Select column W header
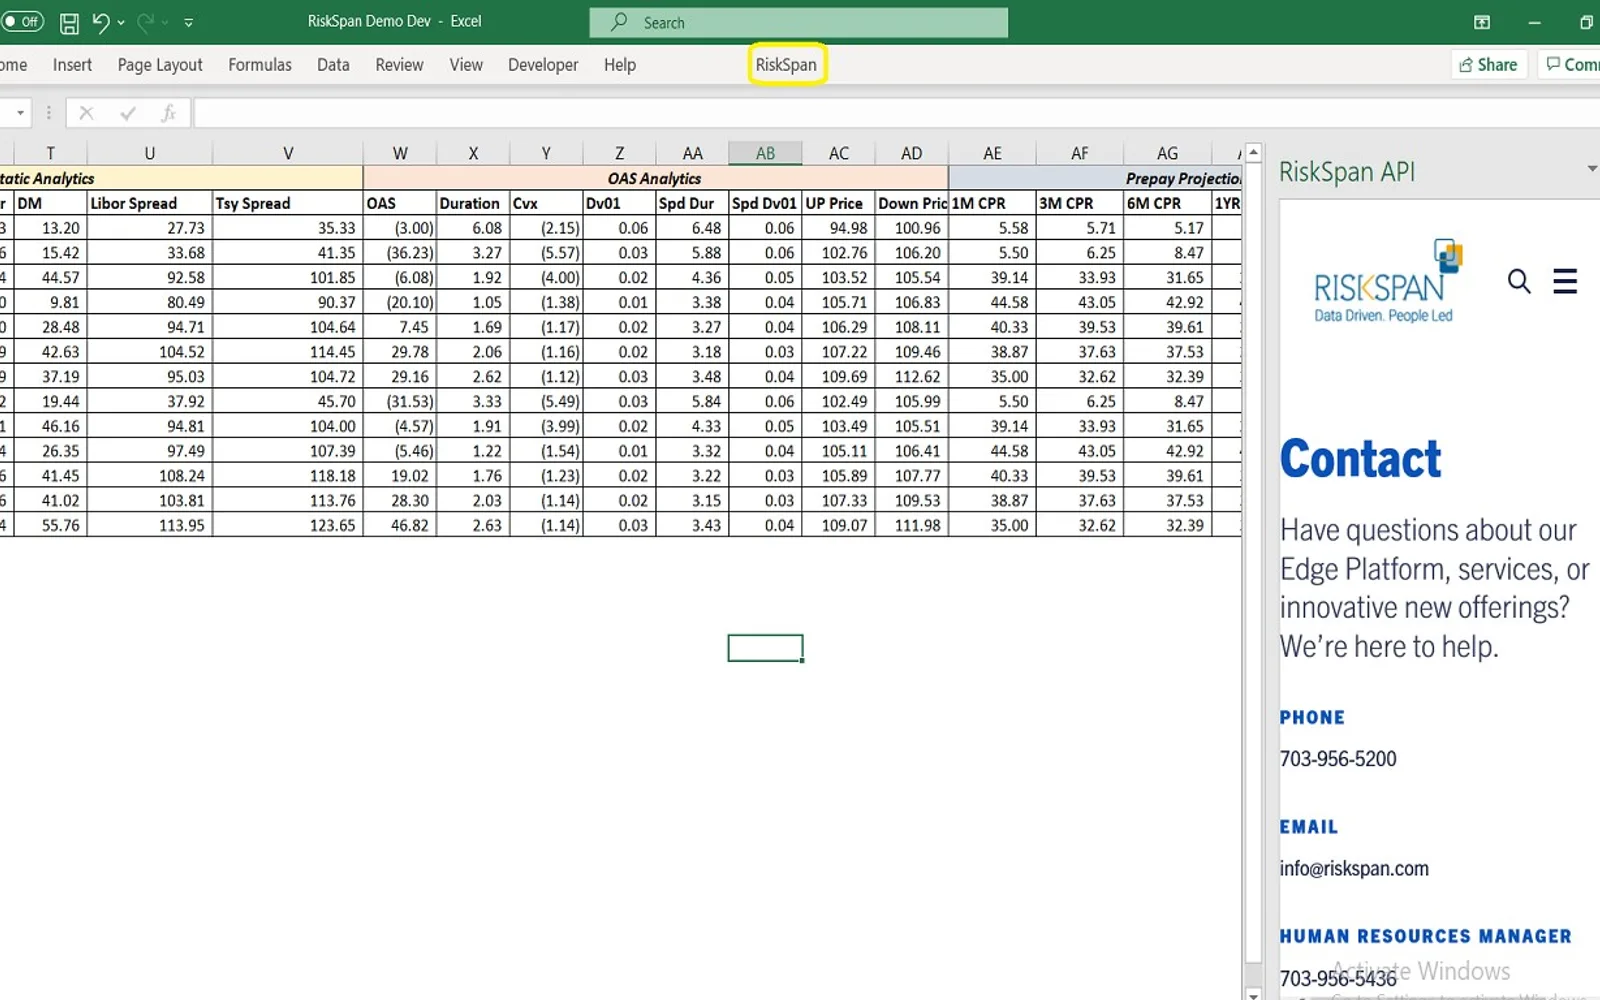This screenshot has height=1000, width=1600. pos(400,153)
